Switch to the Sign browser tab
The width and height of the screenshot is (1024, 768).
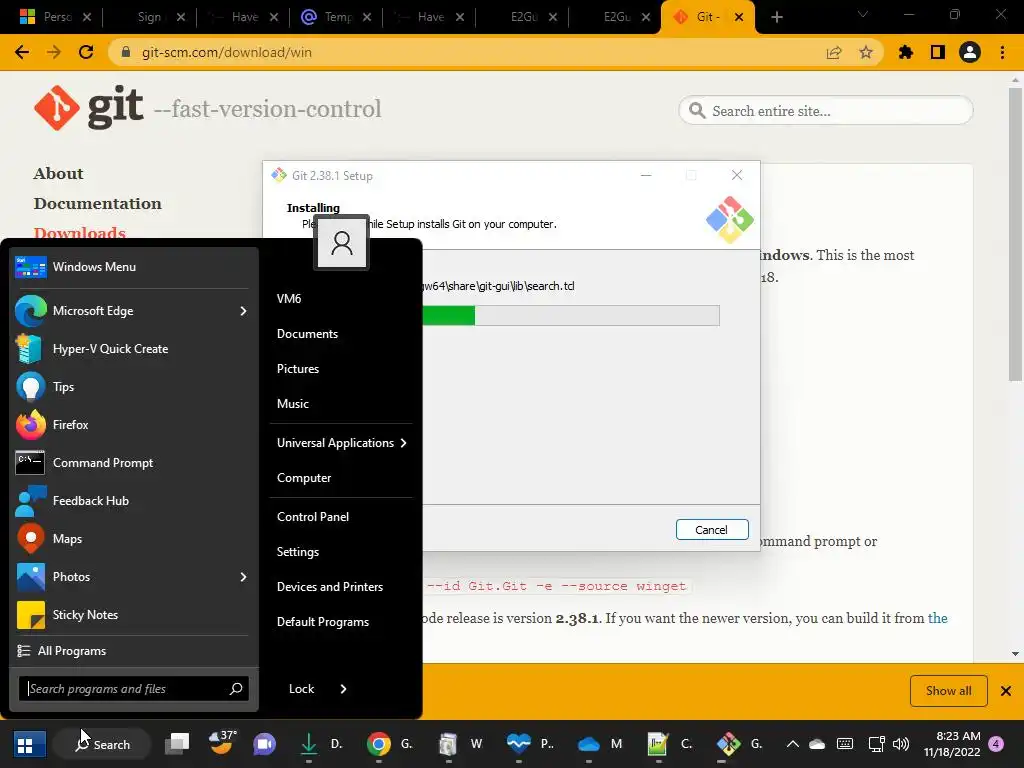tap(150, 17)
